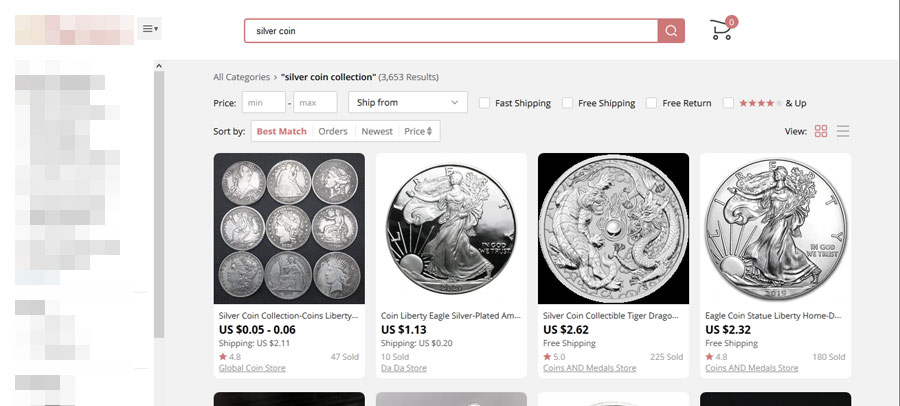Screen dimensions: 900x406
Task: Sort results by Price
Action: 418,132
